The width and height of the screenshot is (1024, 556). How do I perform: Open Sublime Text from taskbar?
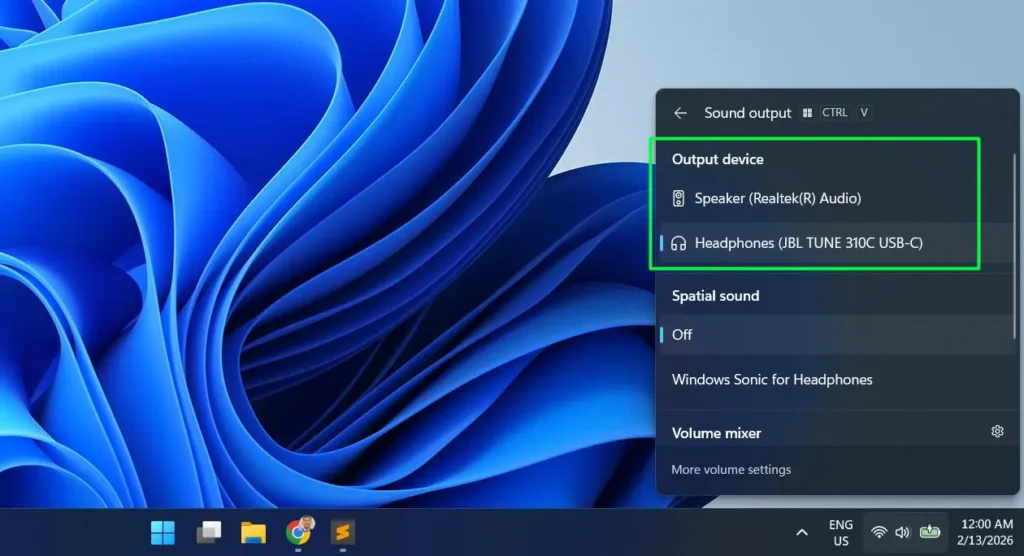(343, 532)
